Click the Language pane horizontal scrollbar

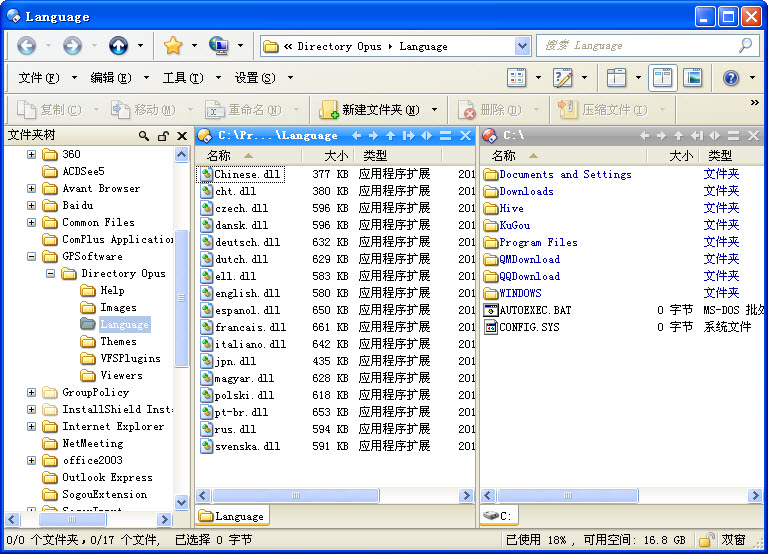[295, 495]
